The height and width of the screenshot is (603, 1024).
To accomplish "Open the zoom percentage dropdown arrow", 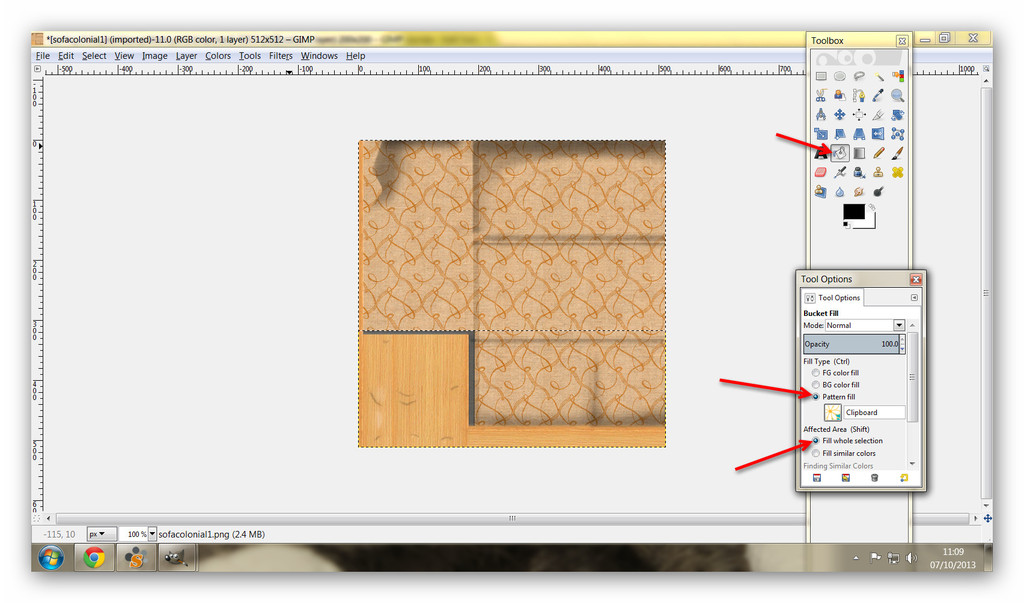I will (152, 534).
